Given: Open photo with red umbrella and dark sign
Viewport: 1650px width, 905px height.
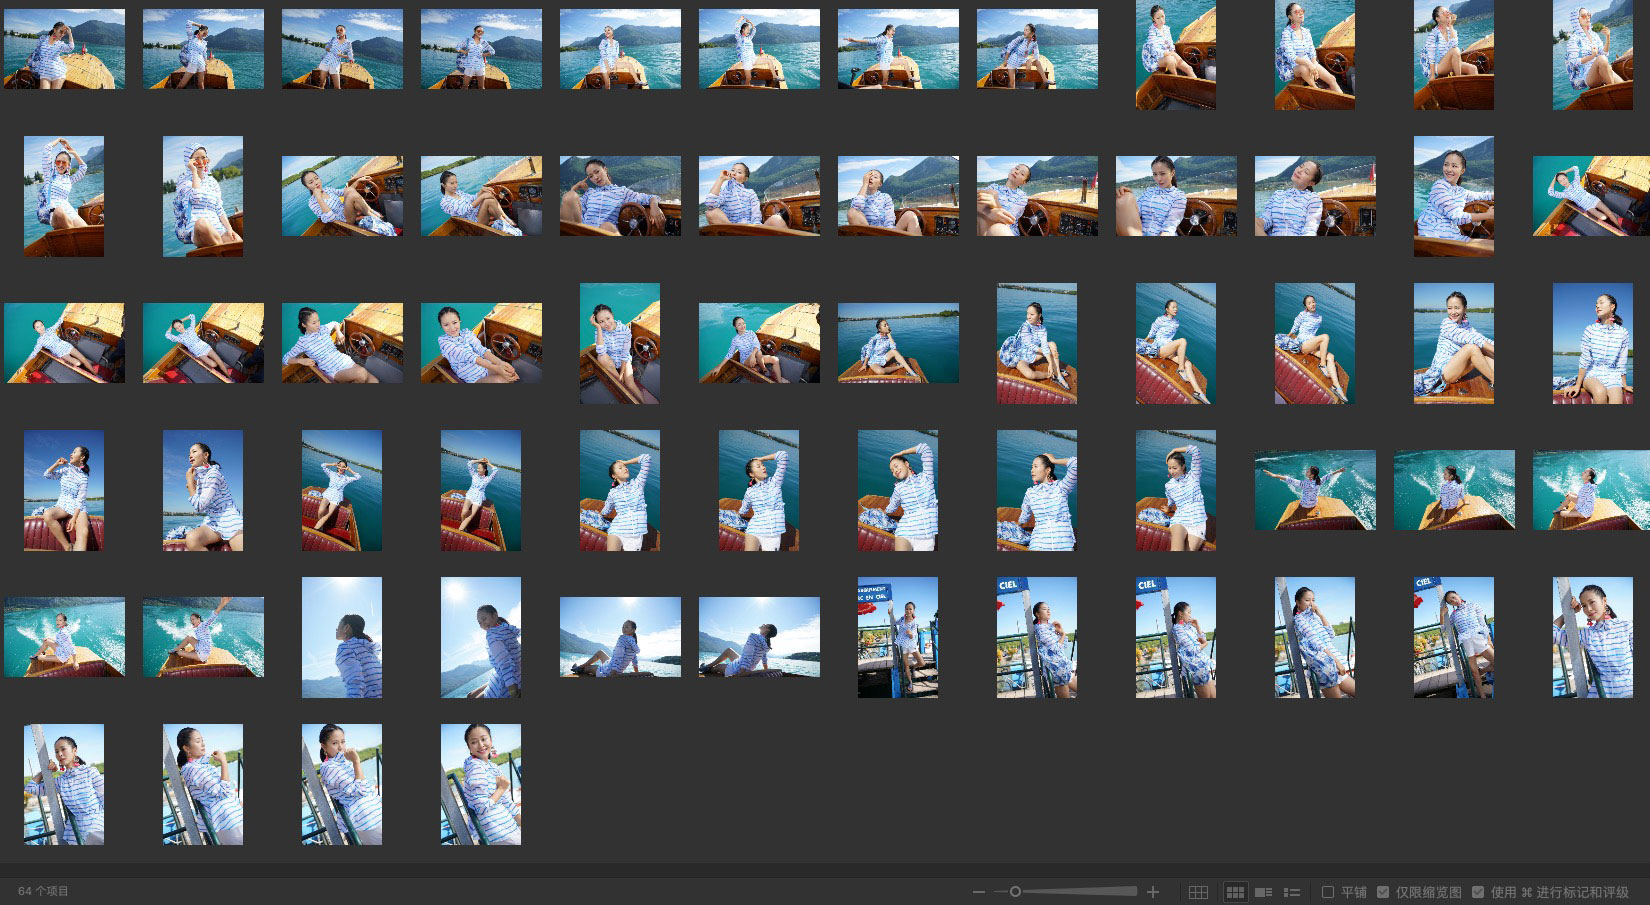Looking at the screenshot, I should click(897, 637).
